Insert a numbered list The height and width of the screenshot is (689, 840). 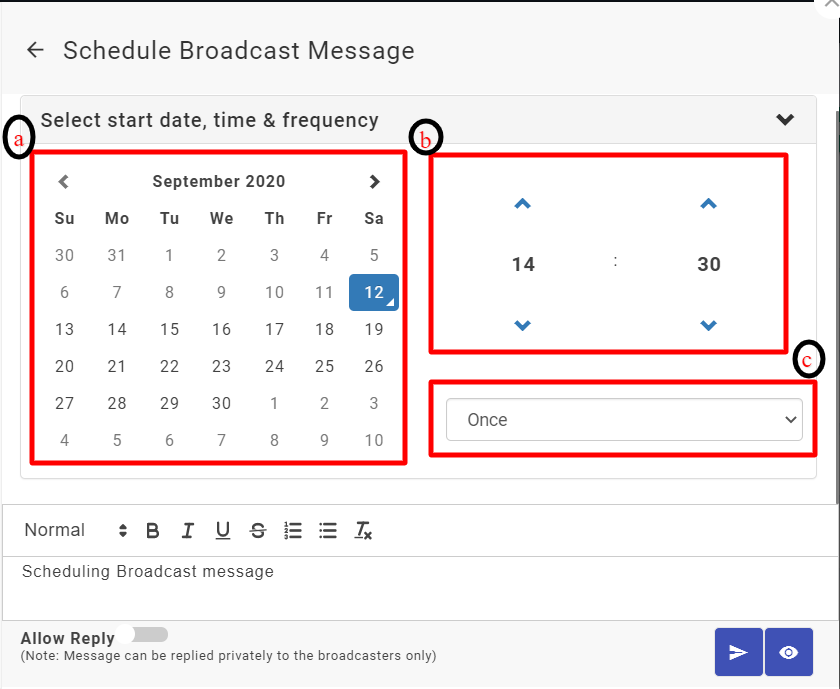coord(293,530)
